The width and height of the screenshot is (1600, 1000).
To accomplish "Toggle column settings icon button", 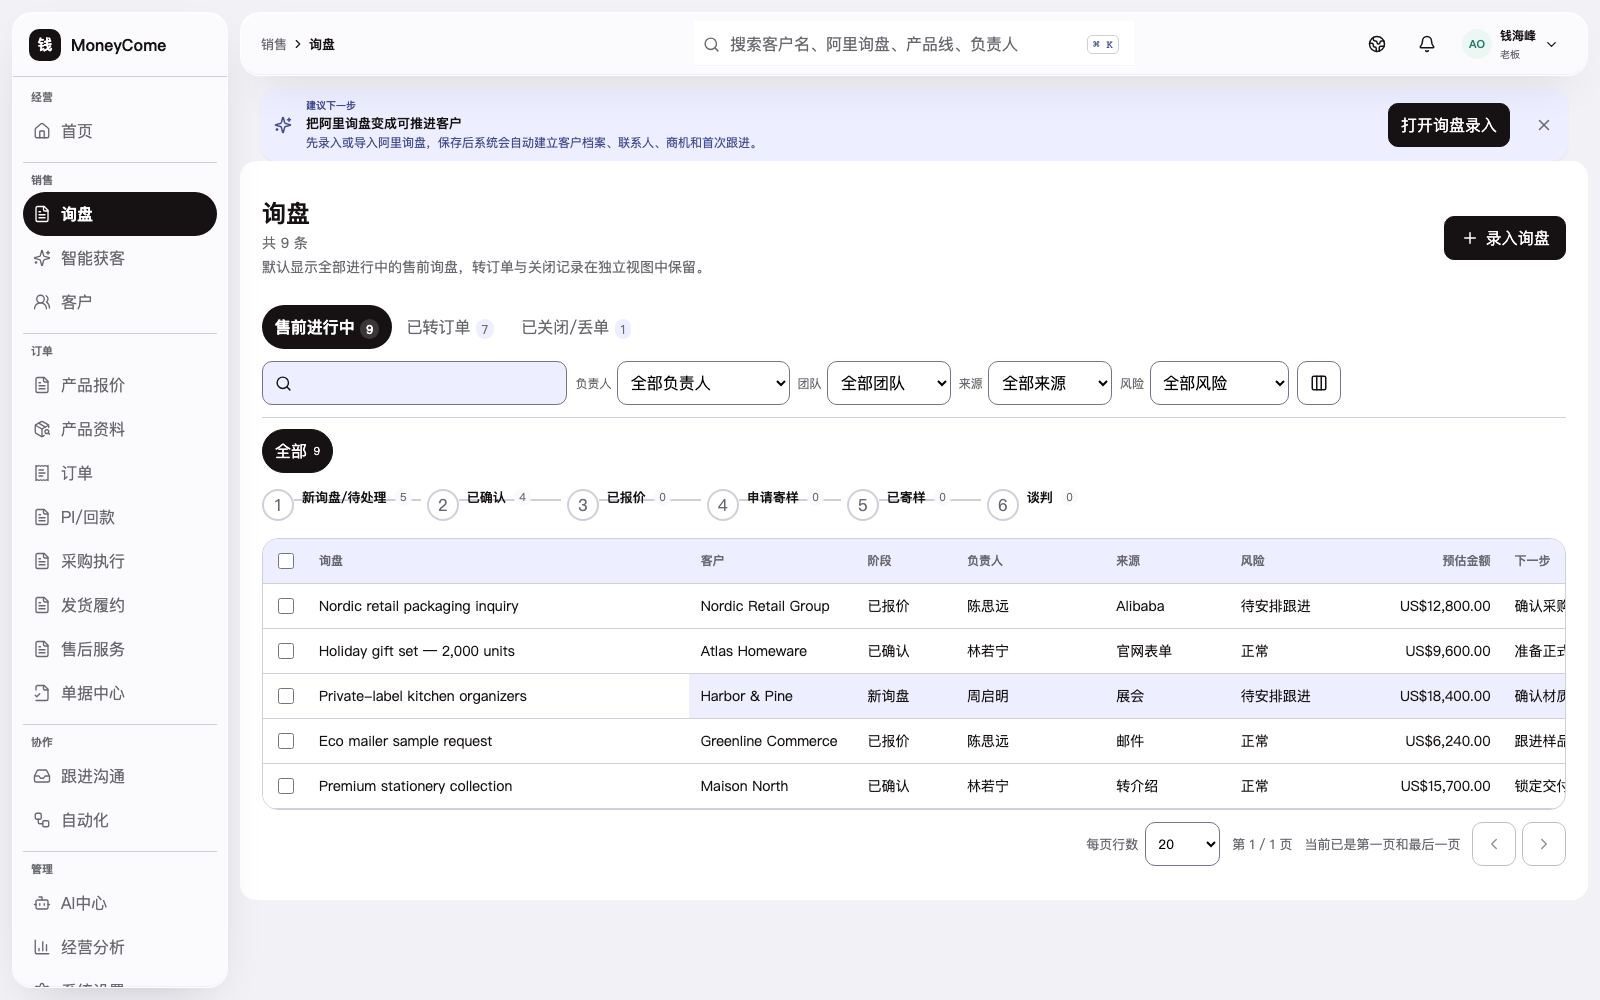I will pos(1319,383).
